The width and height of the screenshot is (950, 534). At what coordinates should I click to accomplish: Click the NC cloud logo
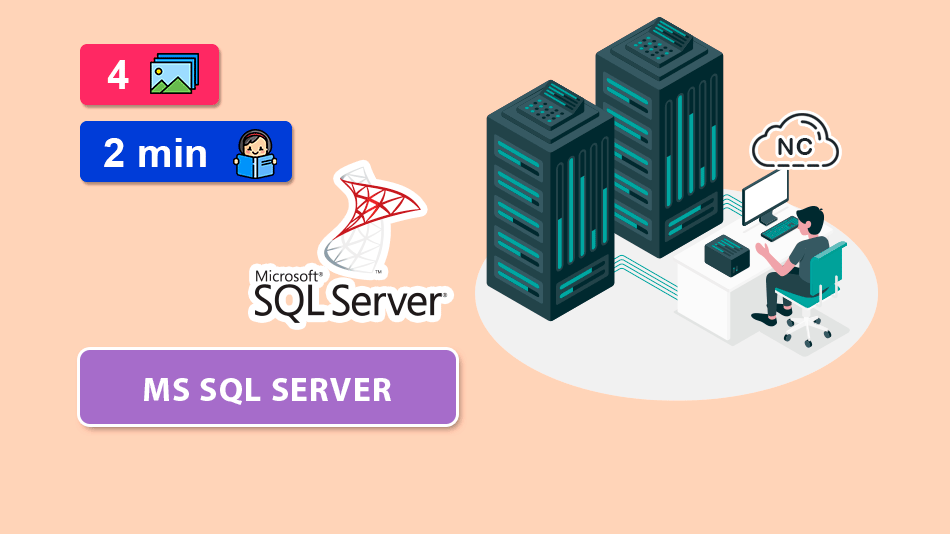796,142
